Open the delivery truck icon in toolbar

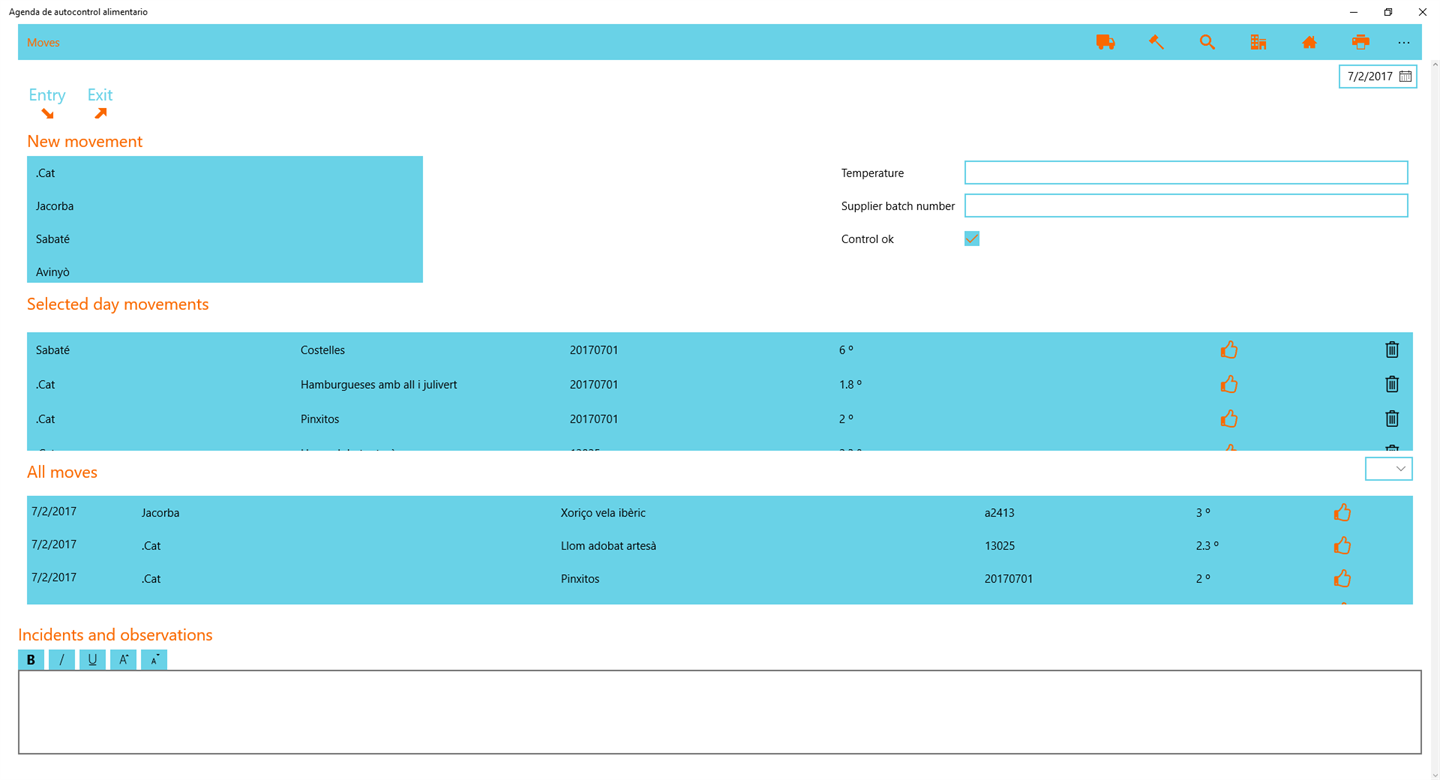[x=1105, y=42]
